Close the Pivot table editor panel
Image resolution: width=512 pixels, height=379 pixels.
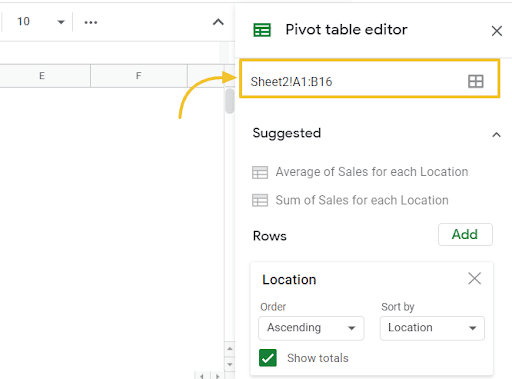(x=497, y=31)
